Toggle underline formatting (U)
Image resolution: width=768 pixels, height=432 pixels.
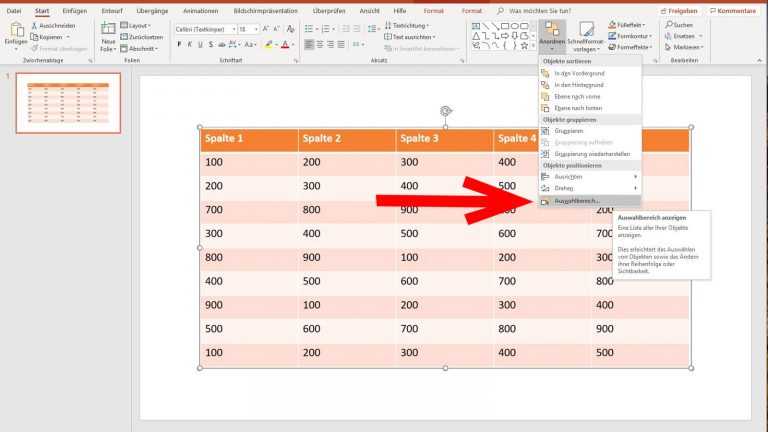click(x=200, y=45)
